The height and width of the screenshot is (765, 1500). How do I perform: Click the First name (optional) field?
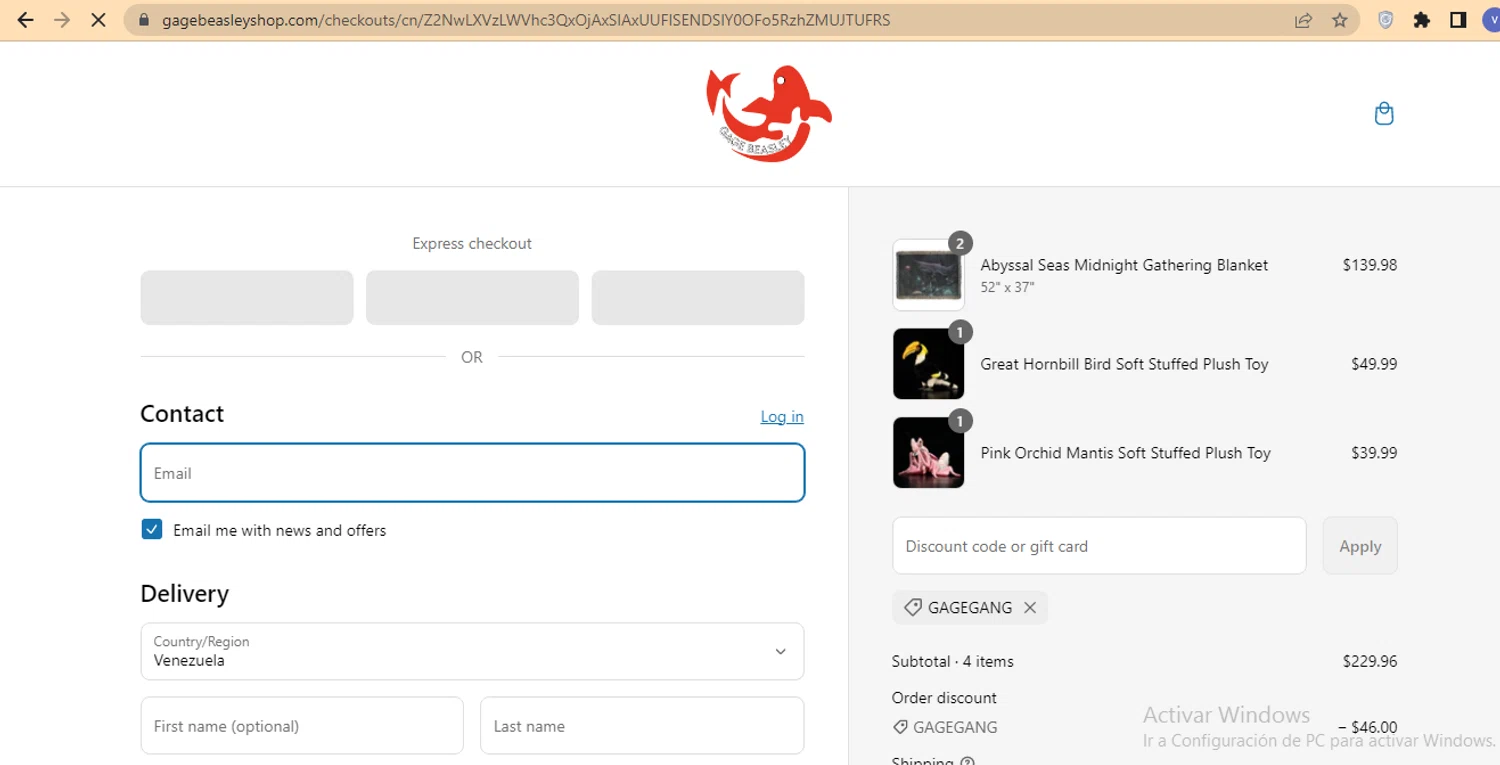tap(302, 726)
